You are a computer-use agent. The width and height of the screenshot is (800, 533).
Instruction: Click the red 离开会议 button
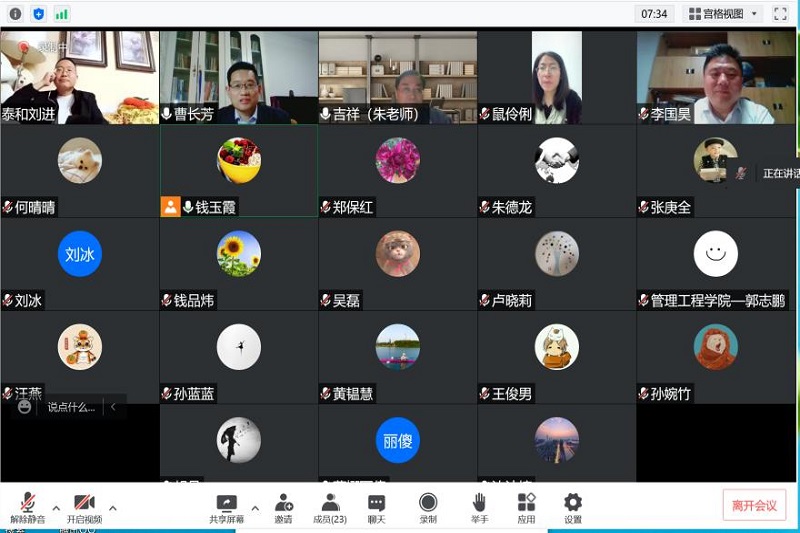(754, 505)
